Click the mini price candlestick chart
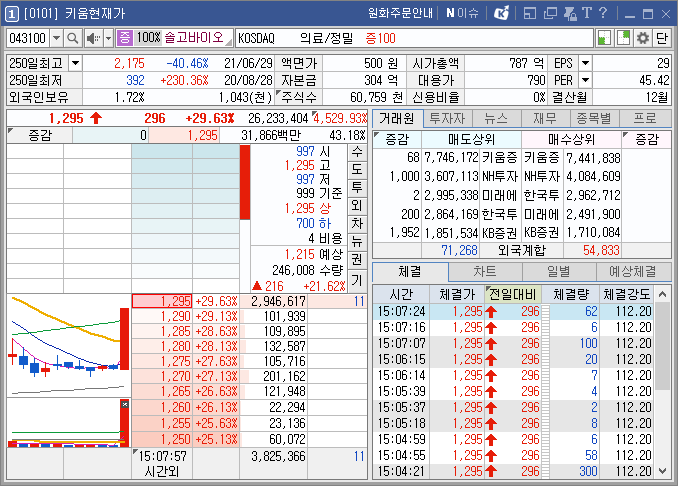 point(69,345)
